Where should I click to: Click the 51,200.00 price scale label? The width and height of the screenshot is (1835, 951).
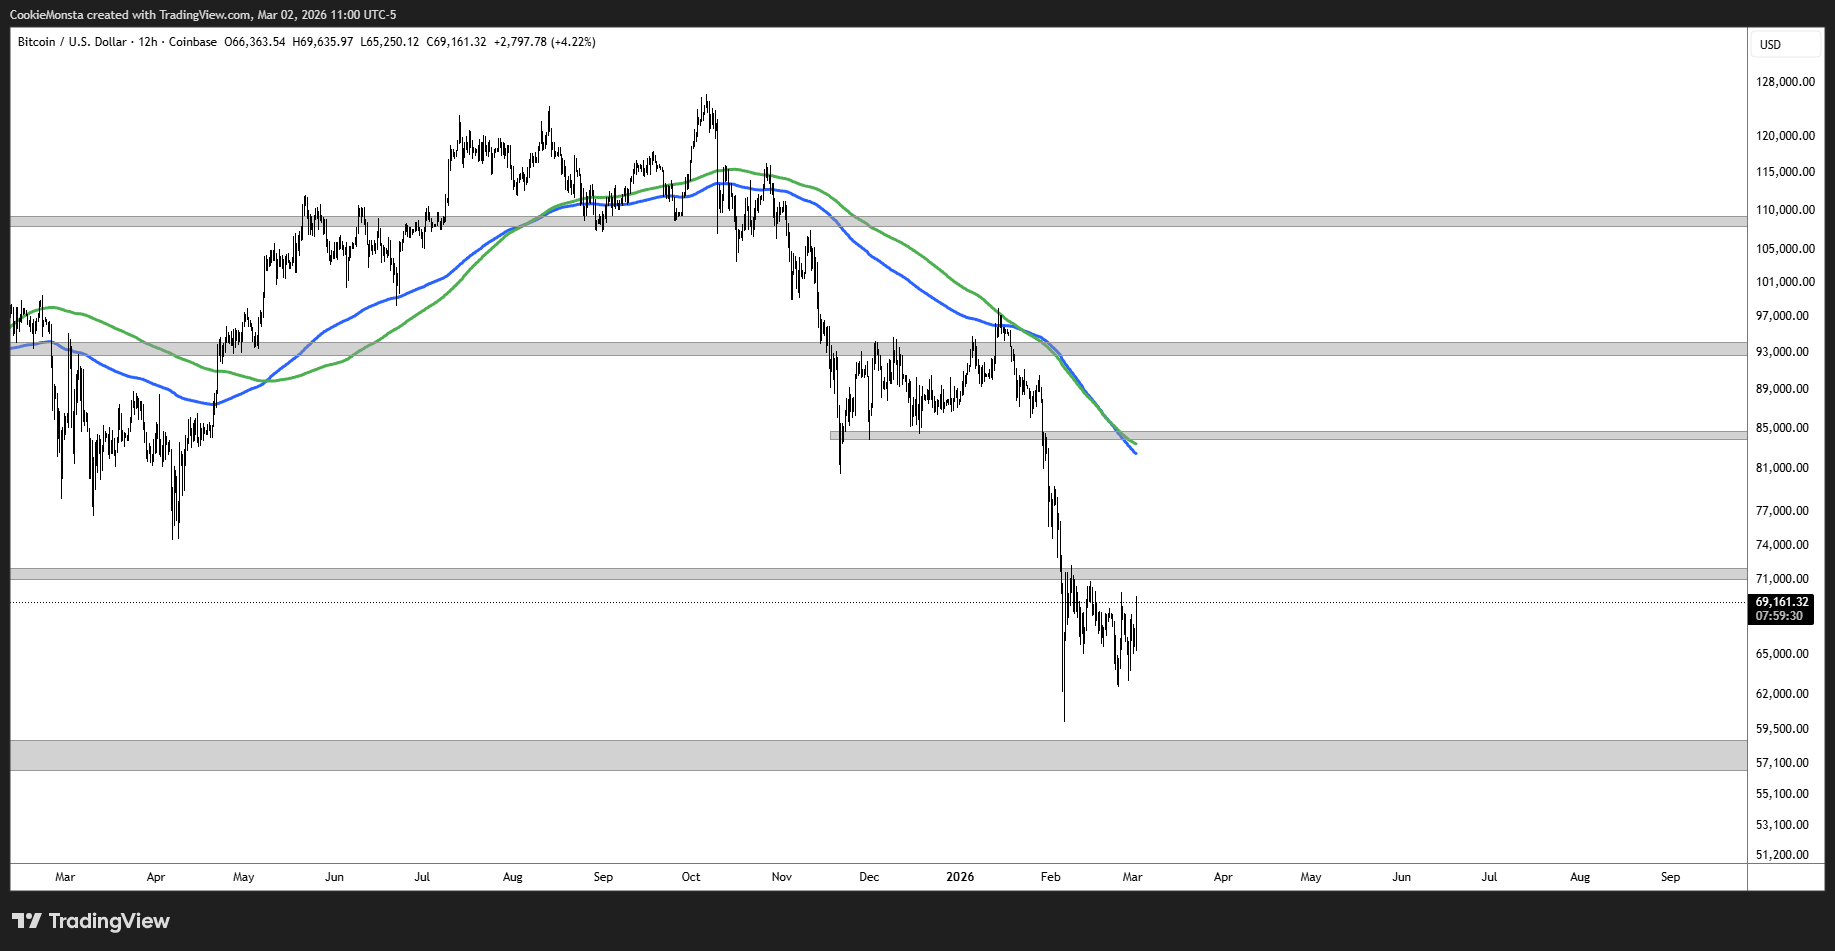(x=1782, y=855)
